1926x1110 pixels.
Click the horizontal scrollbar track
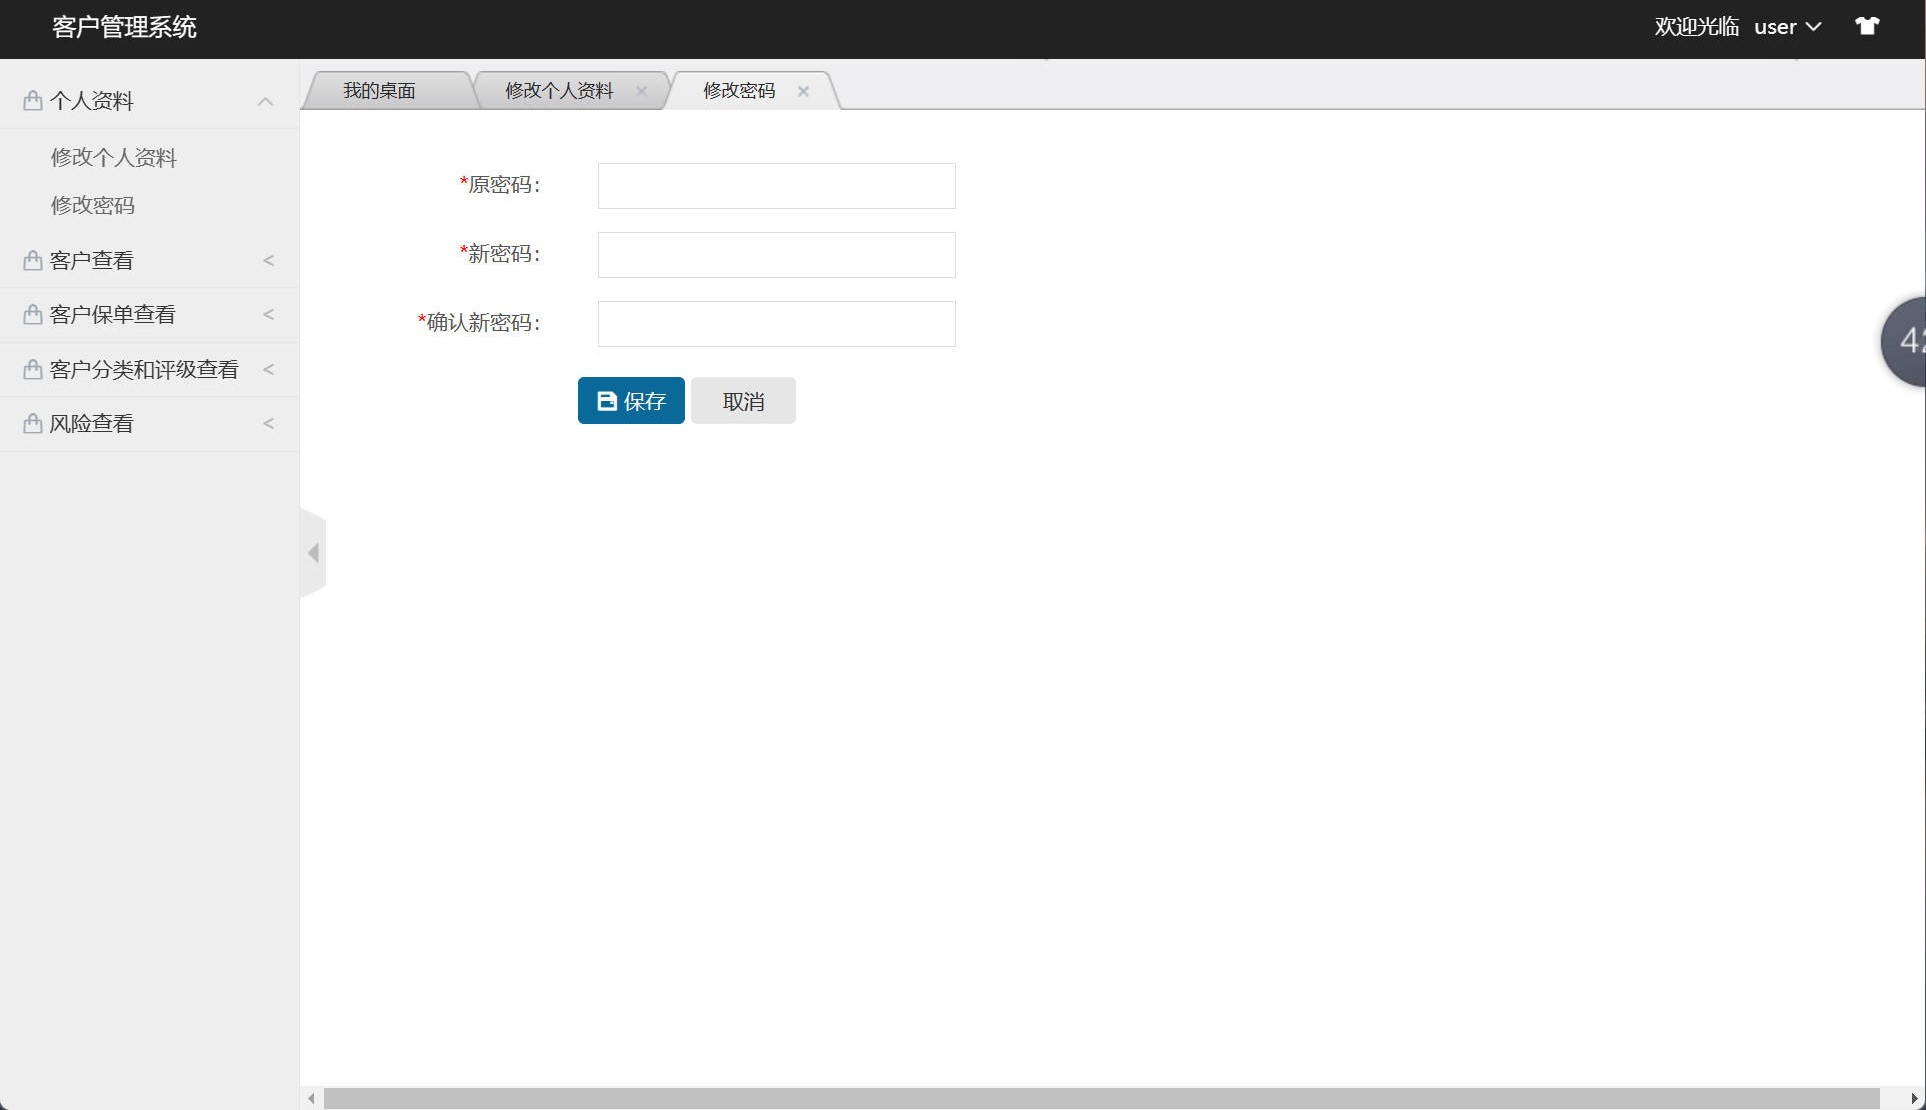[x=1100, y=1098]
